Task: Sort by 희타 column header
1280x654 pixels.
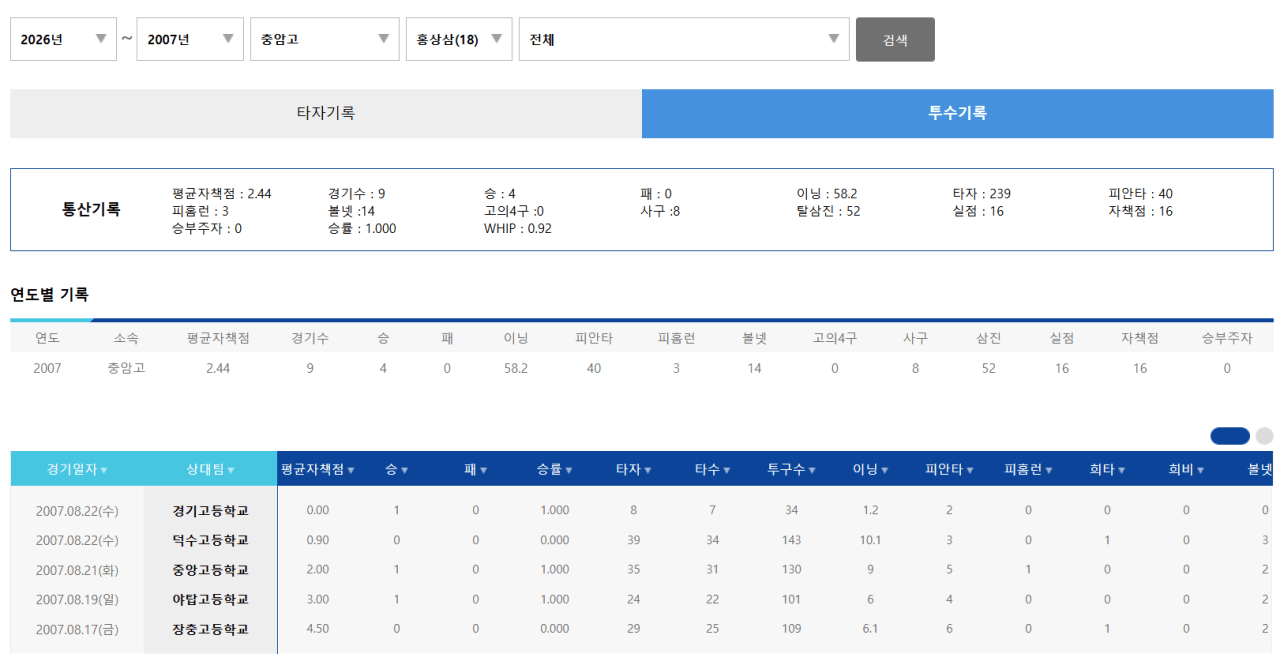Action: [1108, 469]
